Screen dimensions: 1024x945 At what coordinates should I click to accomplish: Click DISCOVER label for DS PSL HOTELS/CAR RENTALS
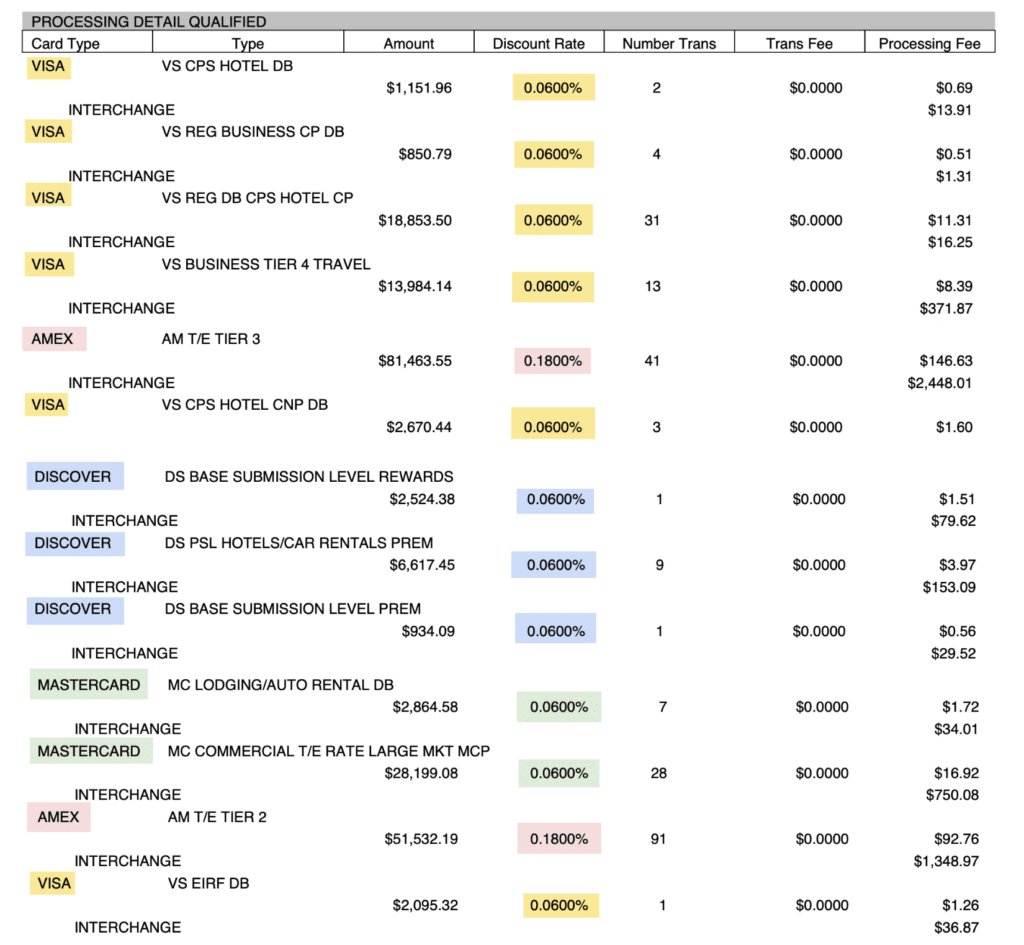[x=73, y=543]
